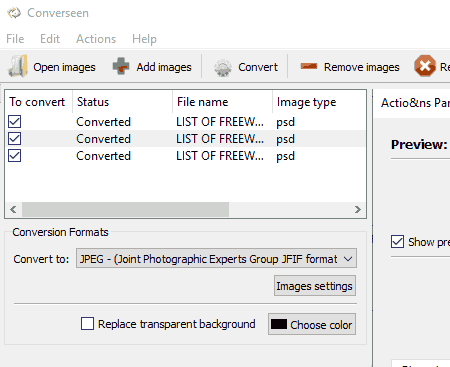Open the Edit menu
Image resolution: width=450 pixels, height=367 pixels.
coord(50,39)
